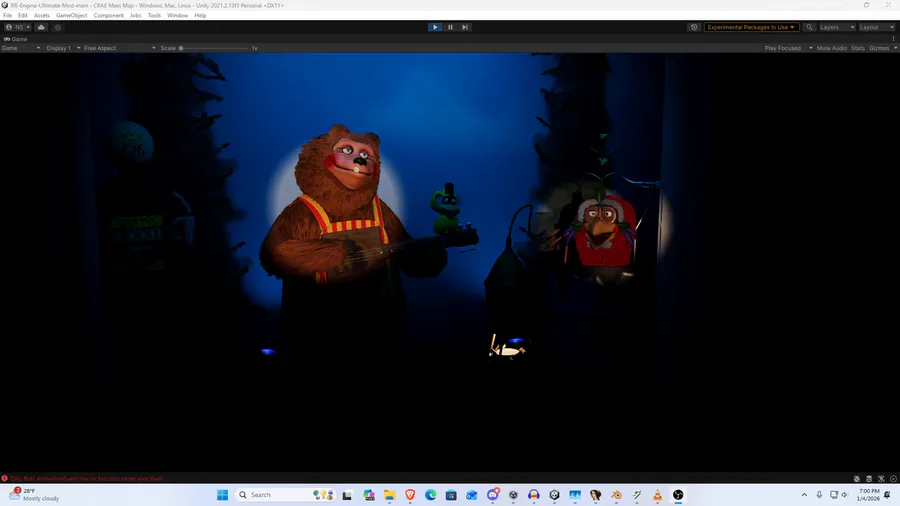Screen dimensions: 900x506
Task: Open the Game view mode dropdown
Action: point(21,48)
